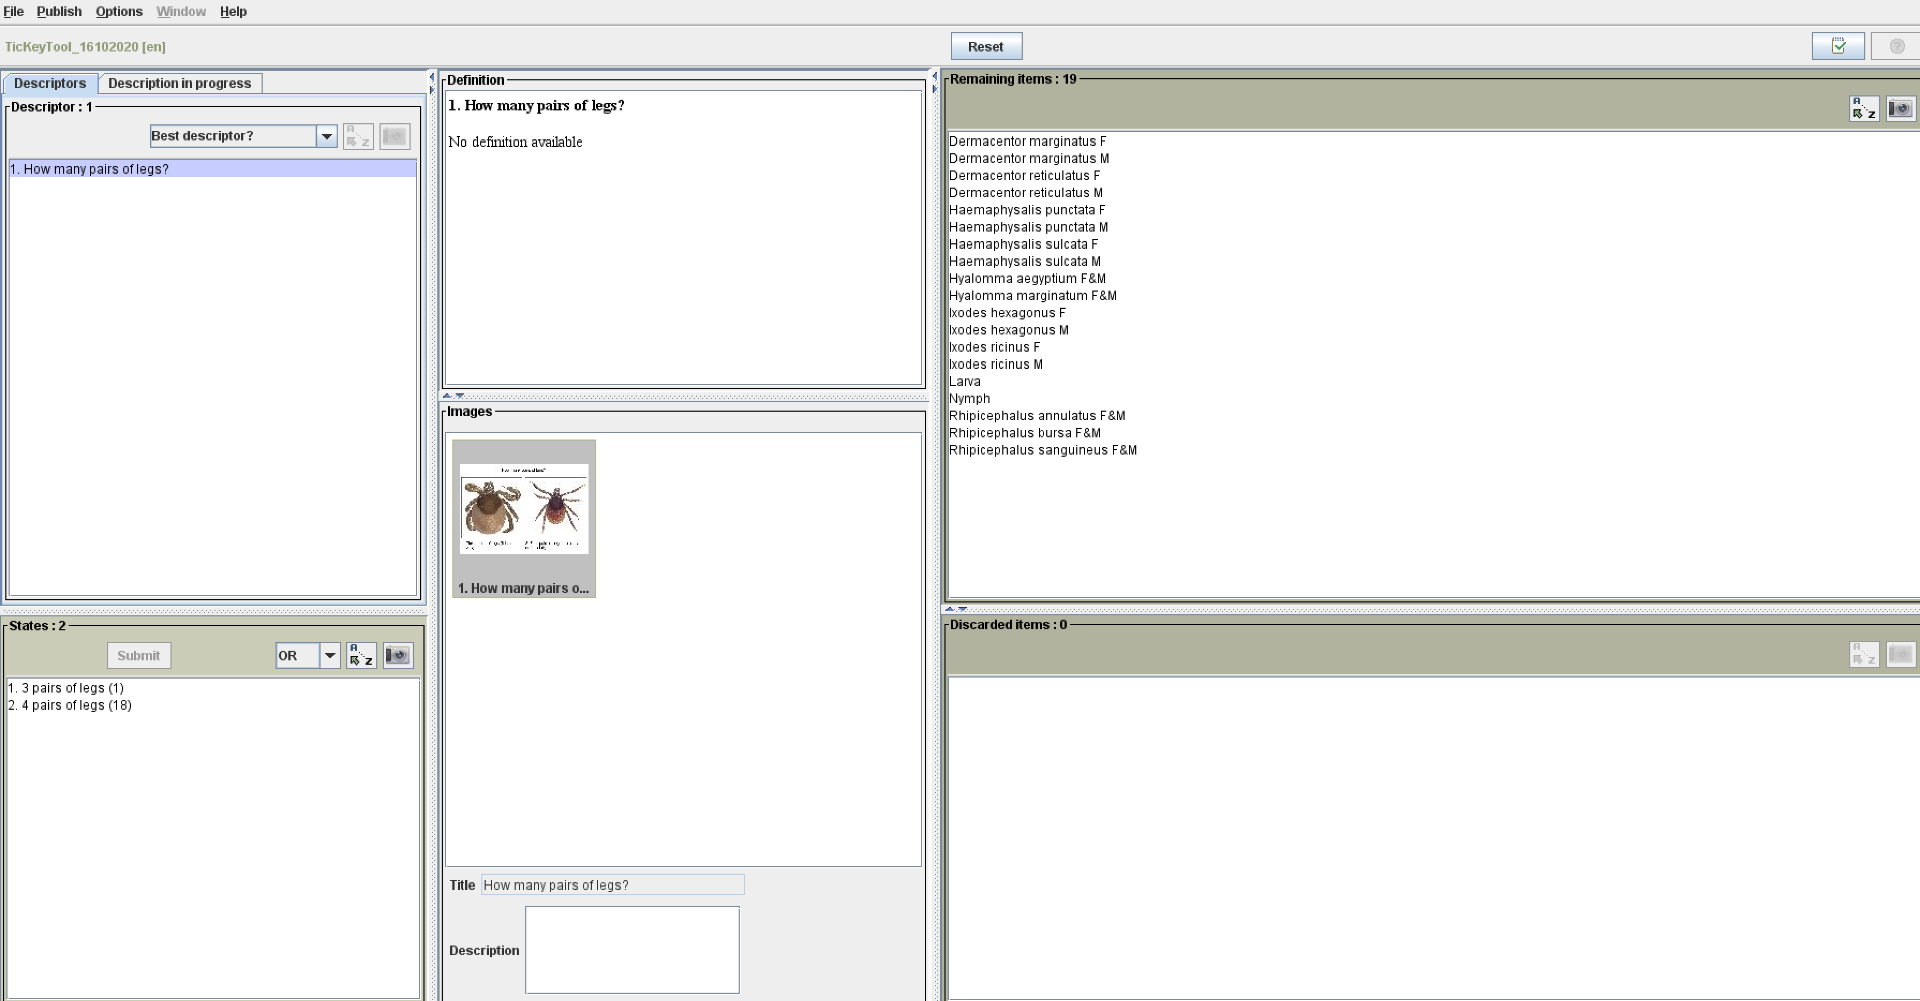Collapse divider arrow above the Images panel
Viewport: 1920px width, 1001px height.
point(449,396)
